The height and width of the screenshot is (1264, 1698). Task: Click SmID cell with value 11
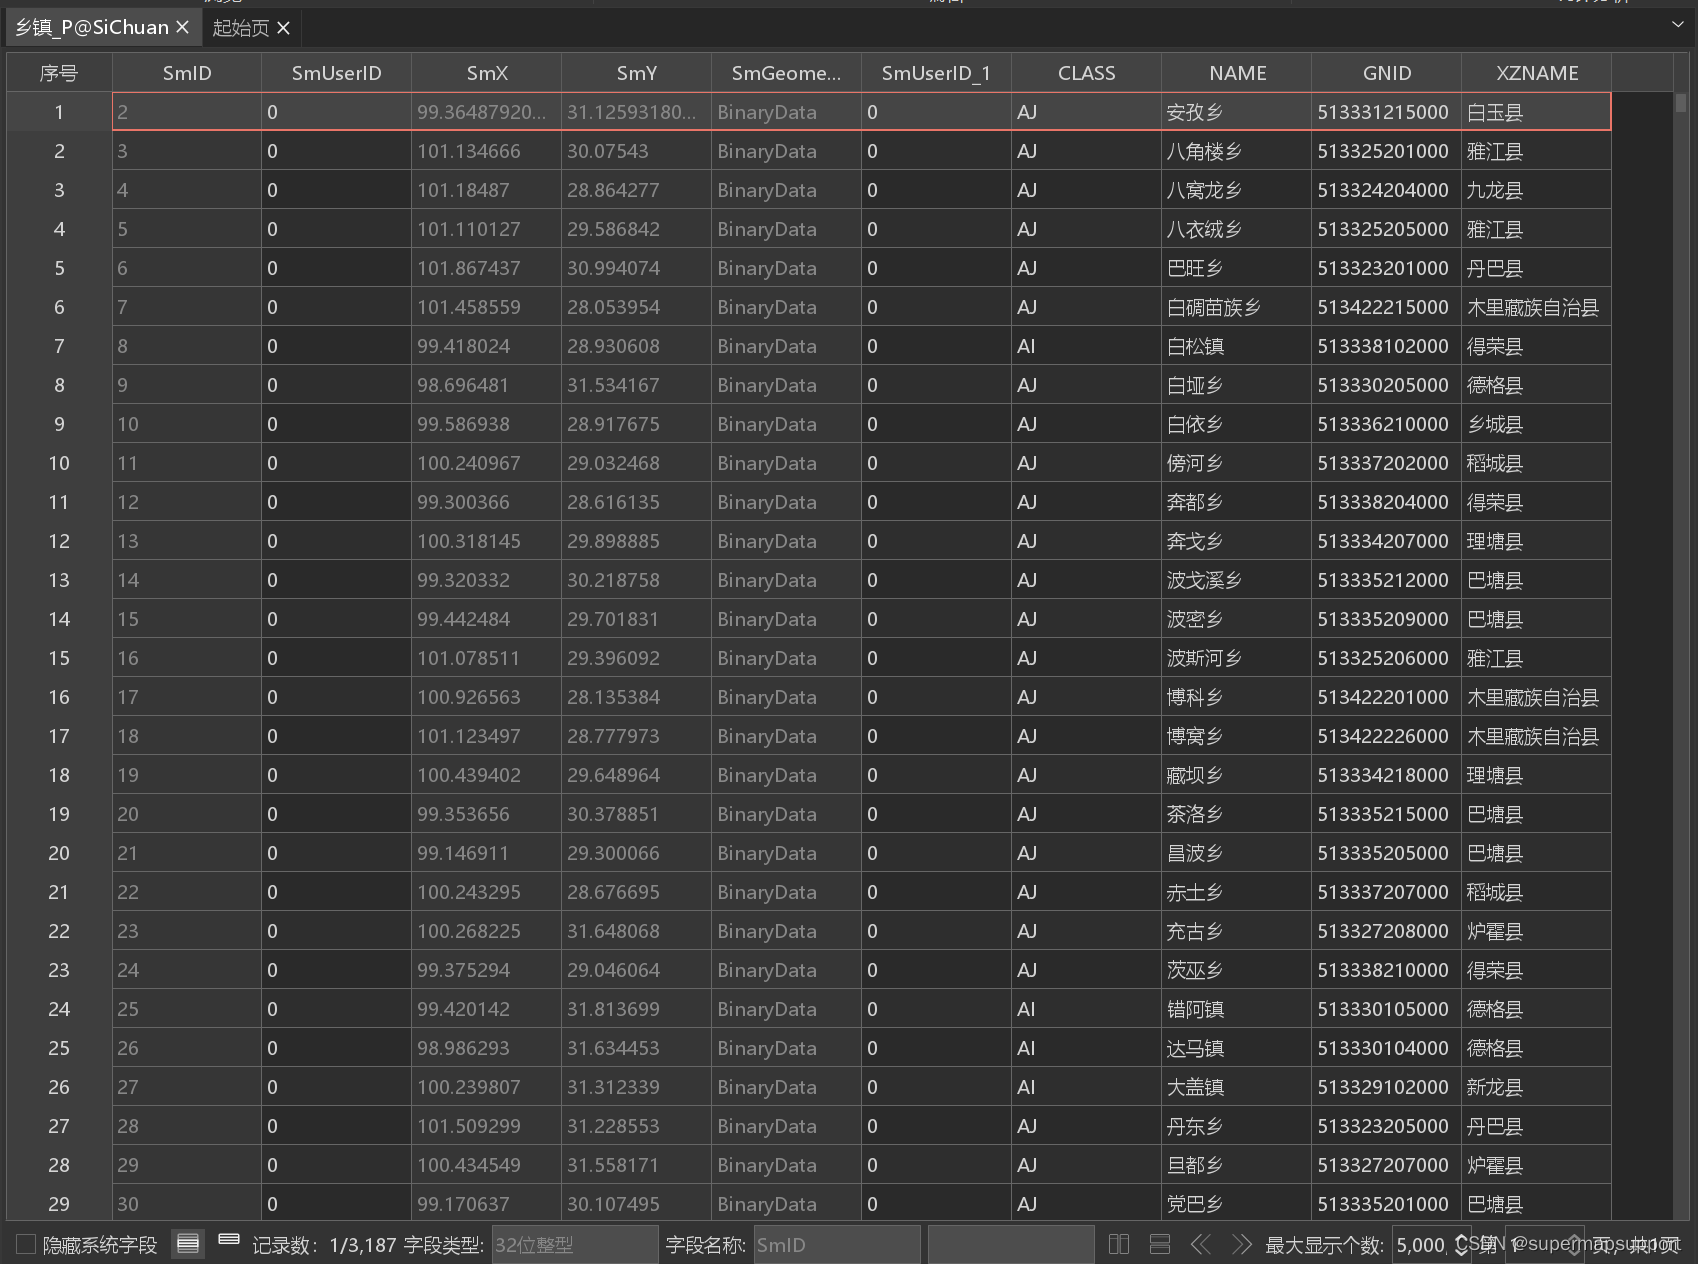pyautogui.click(x=187, y=463)
